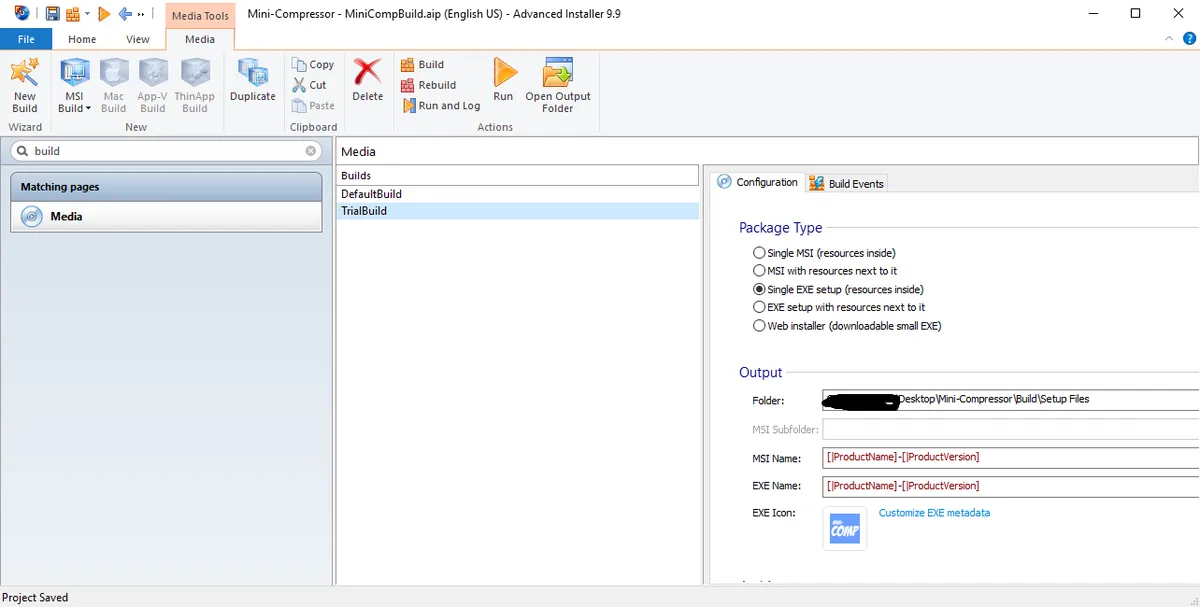
Task: Click Customize EXE metadata link
Action: tap(934, 513)
